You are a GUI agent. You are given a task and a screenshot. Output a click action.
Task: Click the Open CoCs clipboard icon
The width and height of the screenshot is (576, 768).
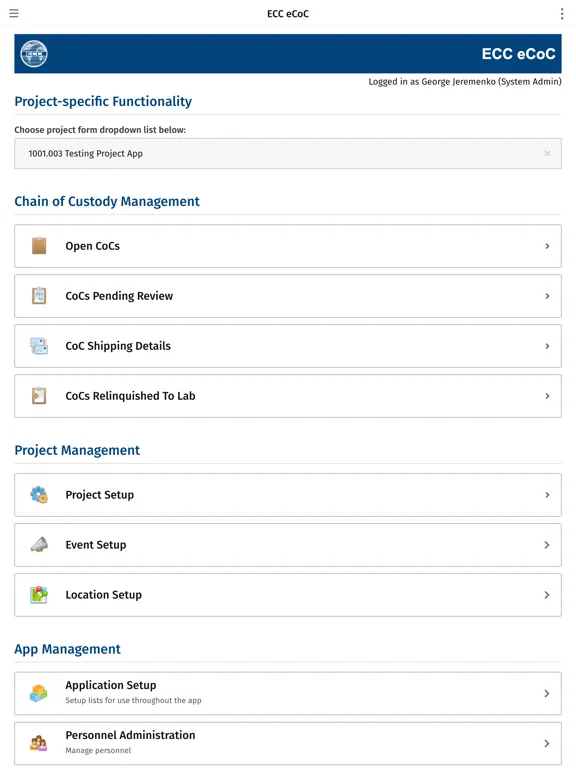39,246
